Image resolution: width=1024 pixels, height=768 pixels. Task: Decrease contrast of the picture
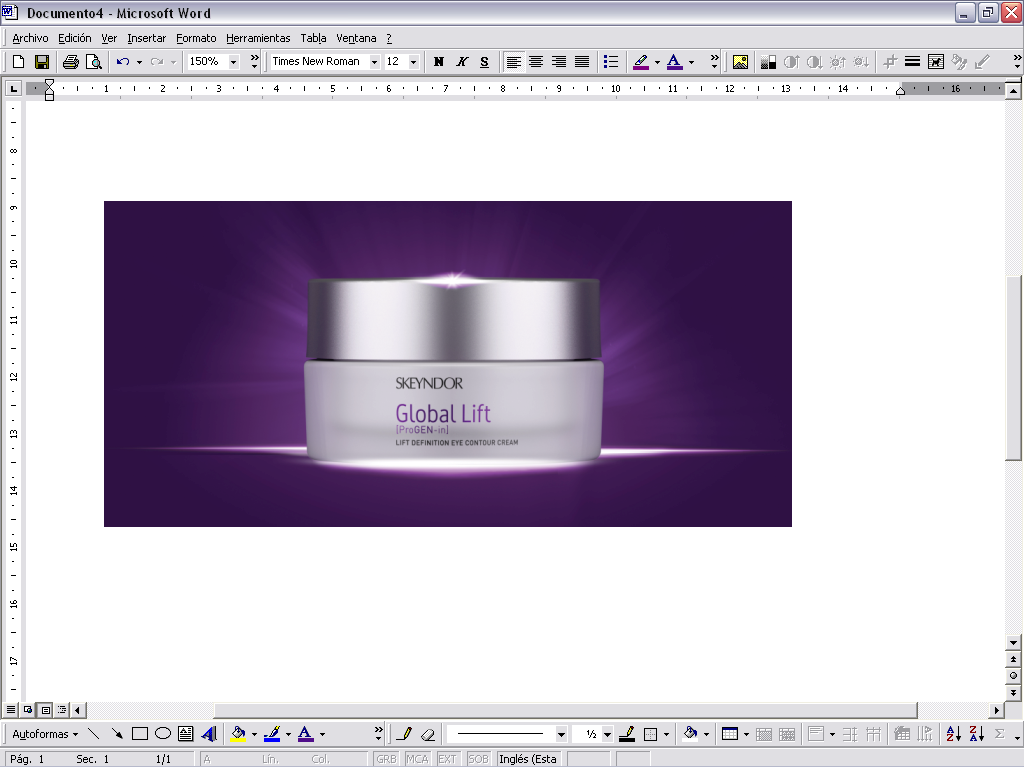point(814,61)
